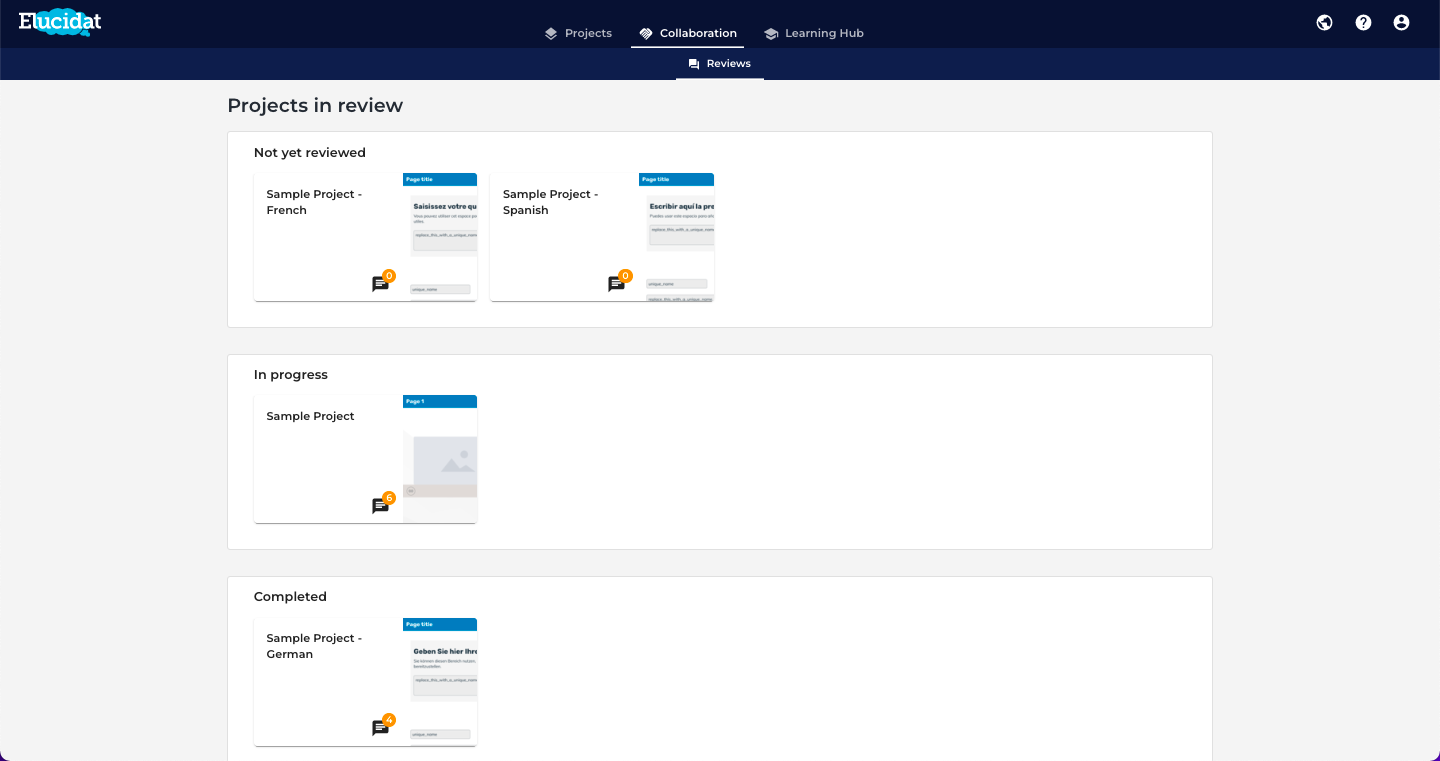Go to the Projects tab

click(578, 33)
